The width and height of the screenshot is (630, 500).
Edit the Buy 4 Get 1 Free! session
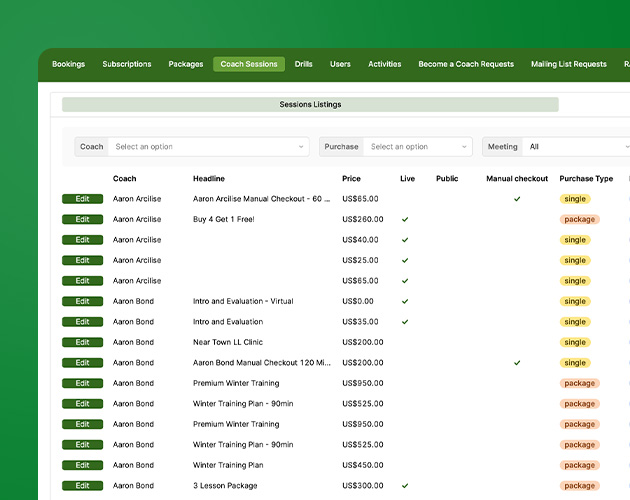82,219
